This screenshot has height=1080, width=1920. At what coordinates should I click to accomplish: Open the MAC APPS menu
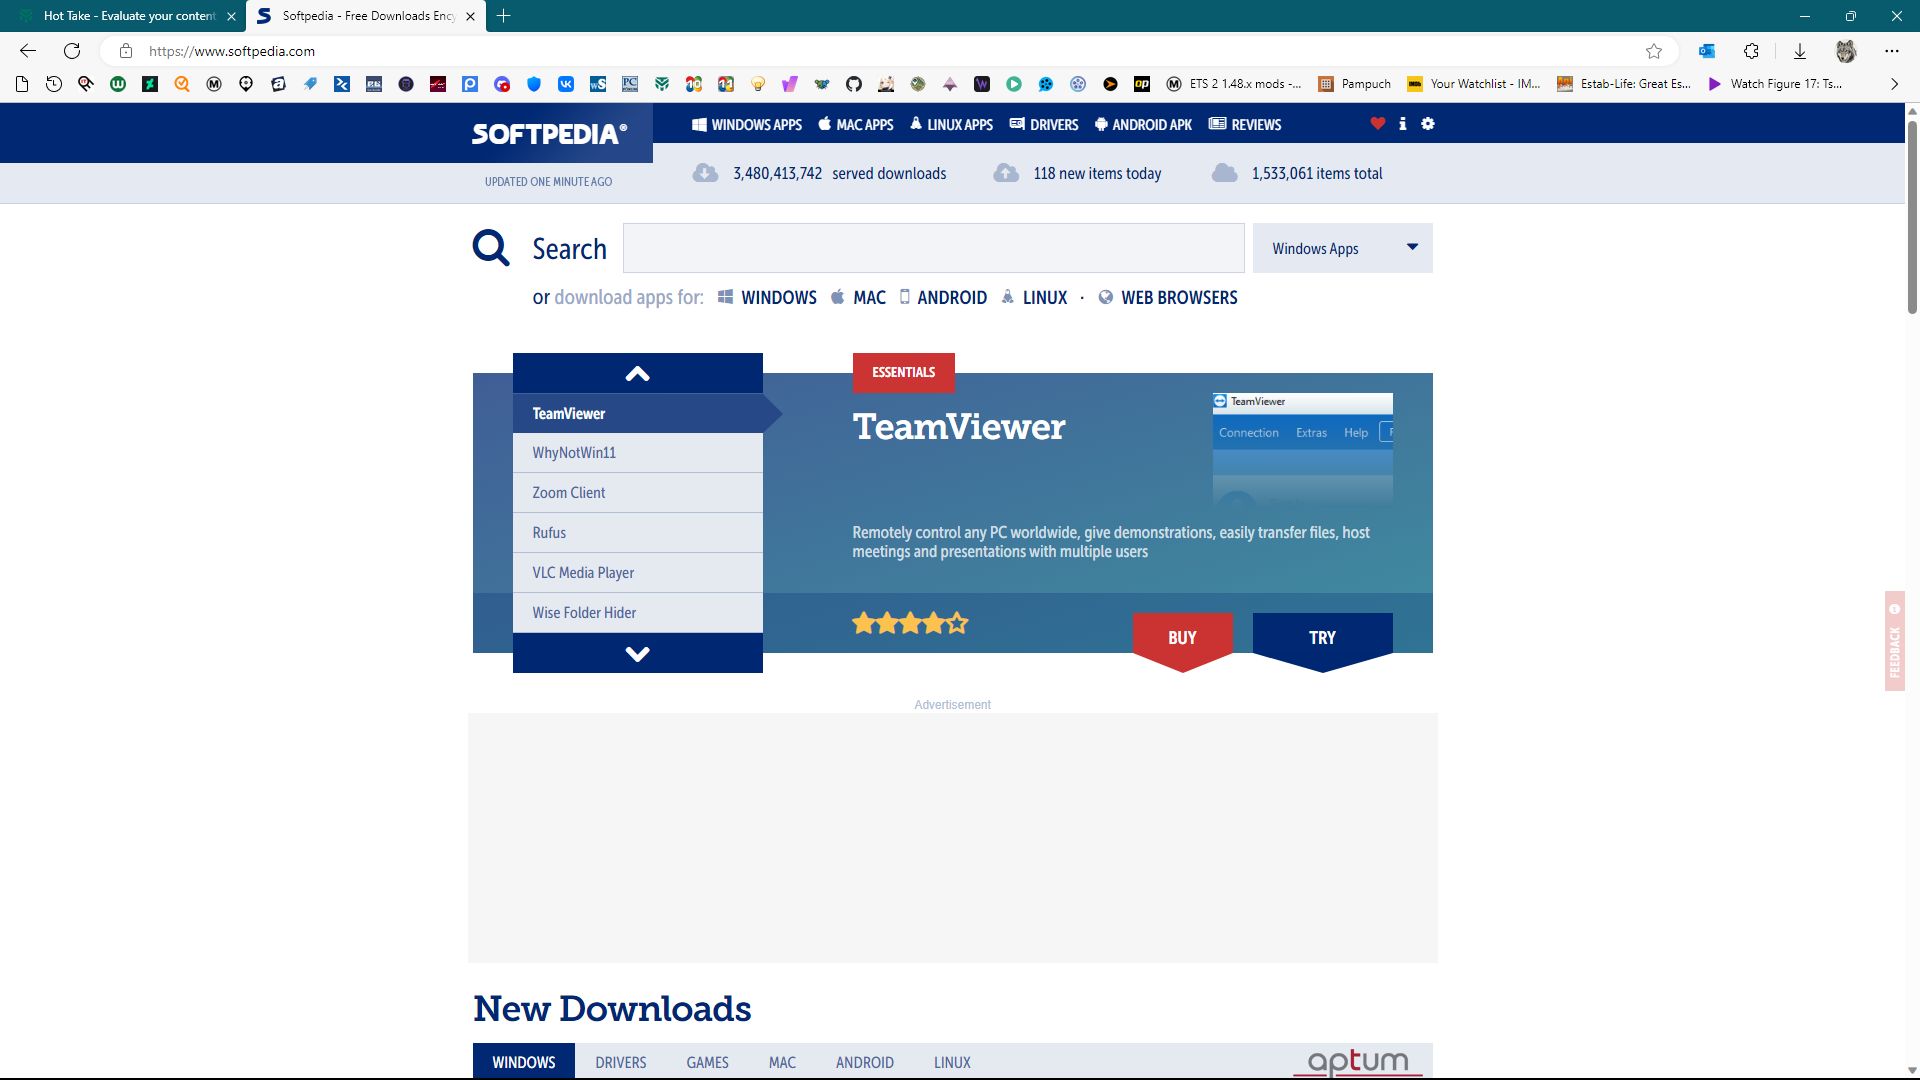click(x=856, y=125)
